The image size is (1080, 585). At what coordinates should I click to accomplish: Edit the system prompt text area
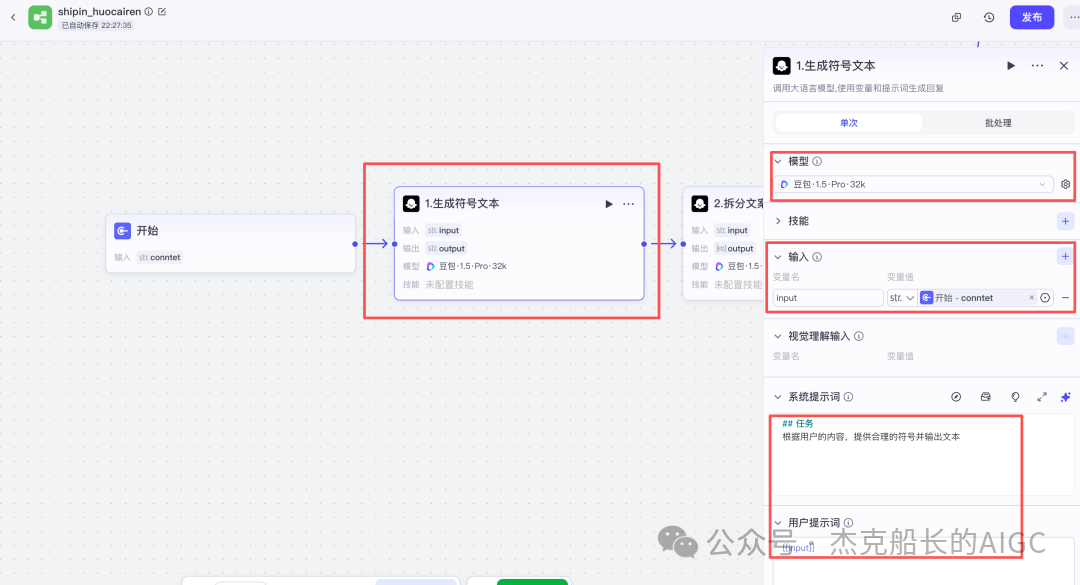pyautogui.click(x=923, y=455)
